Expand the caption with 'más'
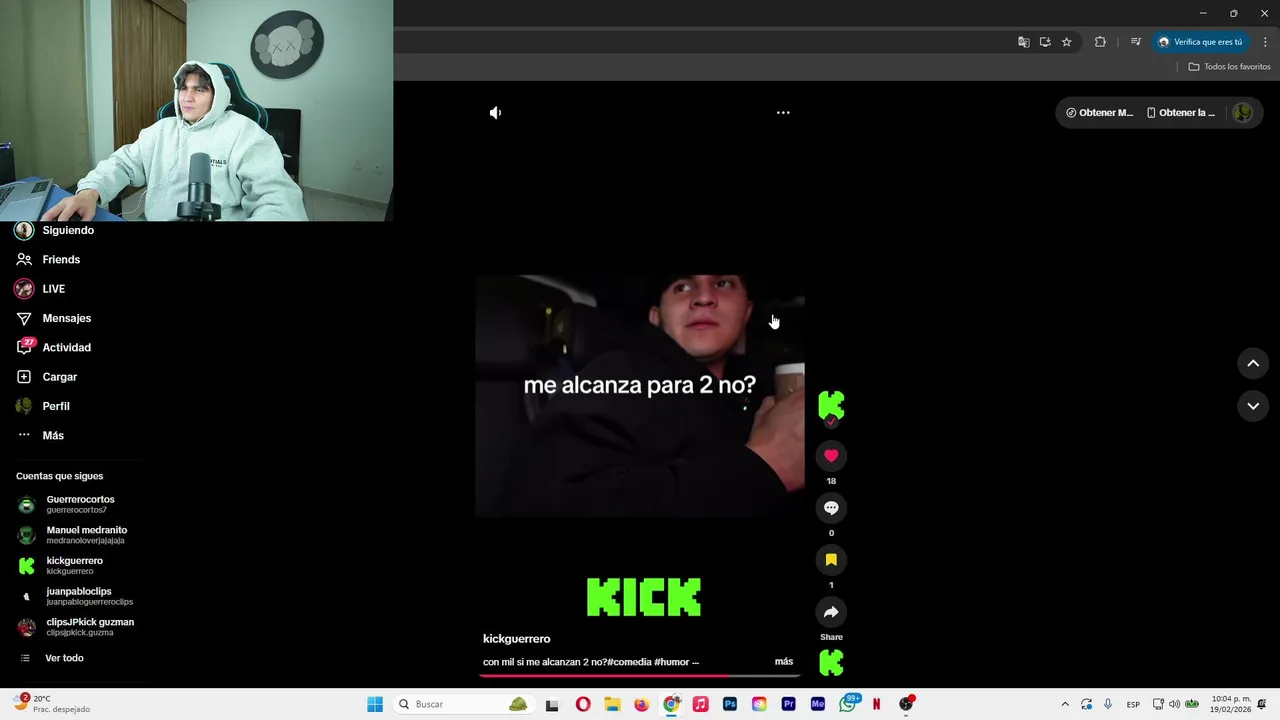 point(784,661)
